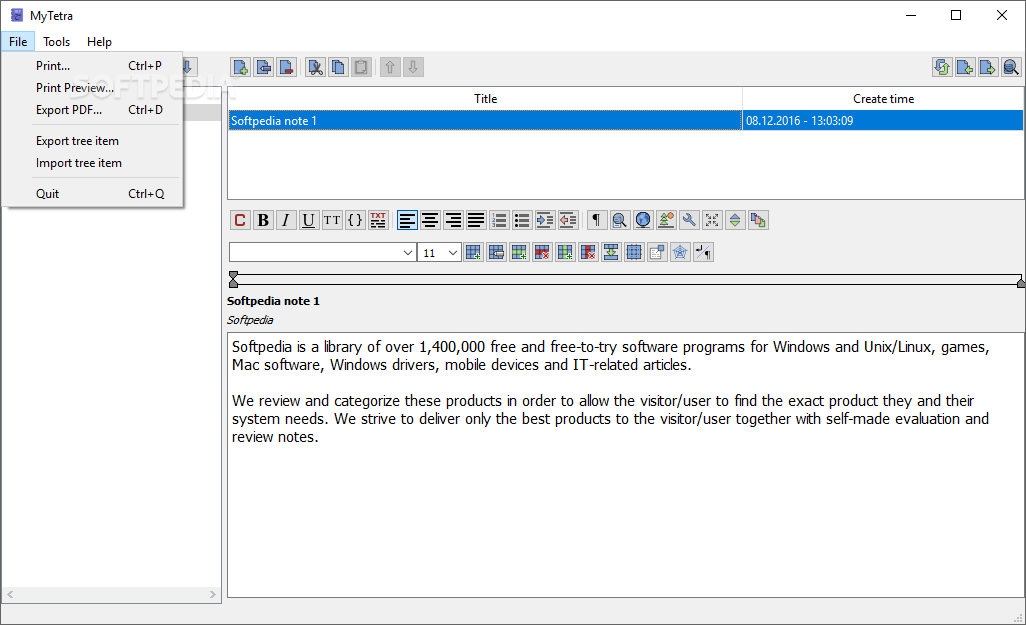Remove a table row icon

click(x=542, y=253)
